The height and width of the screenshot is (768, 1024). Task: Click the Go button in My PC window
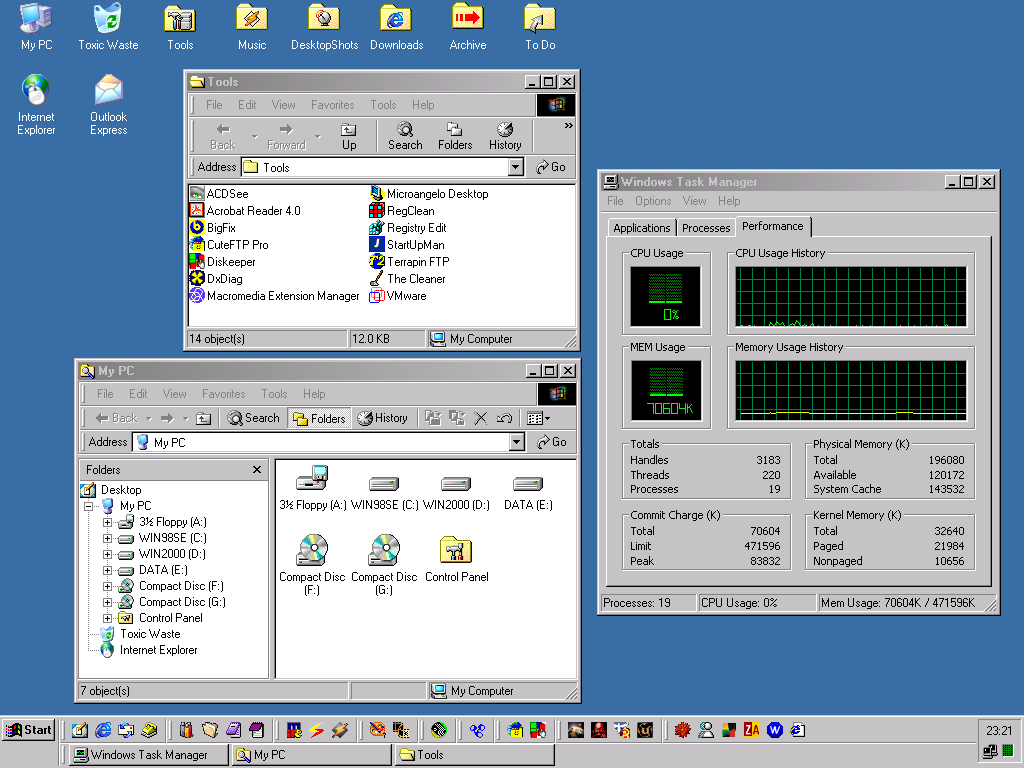click(x=551, y=442)
